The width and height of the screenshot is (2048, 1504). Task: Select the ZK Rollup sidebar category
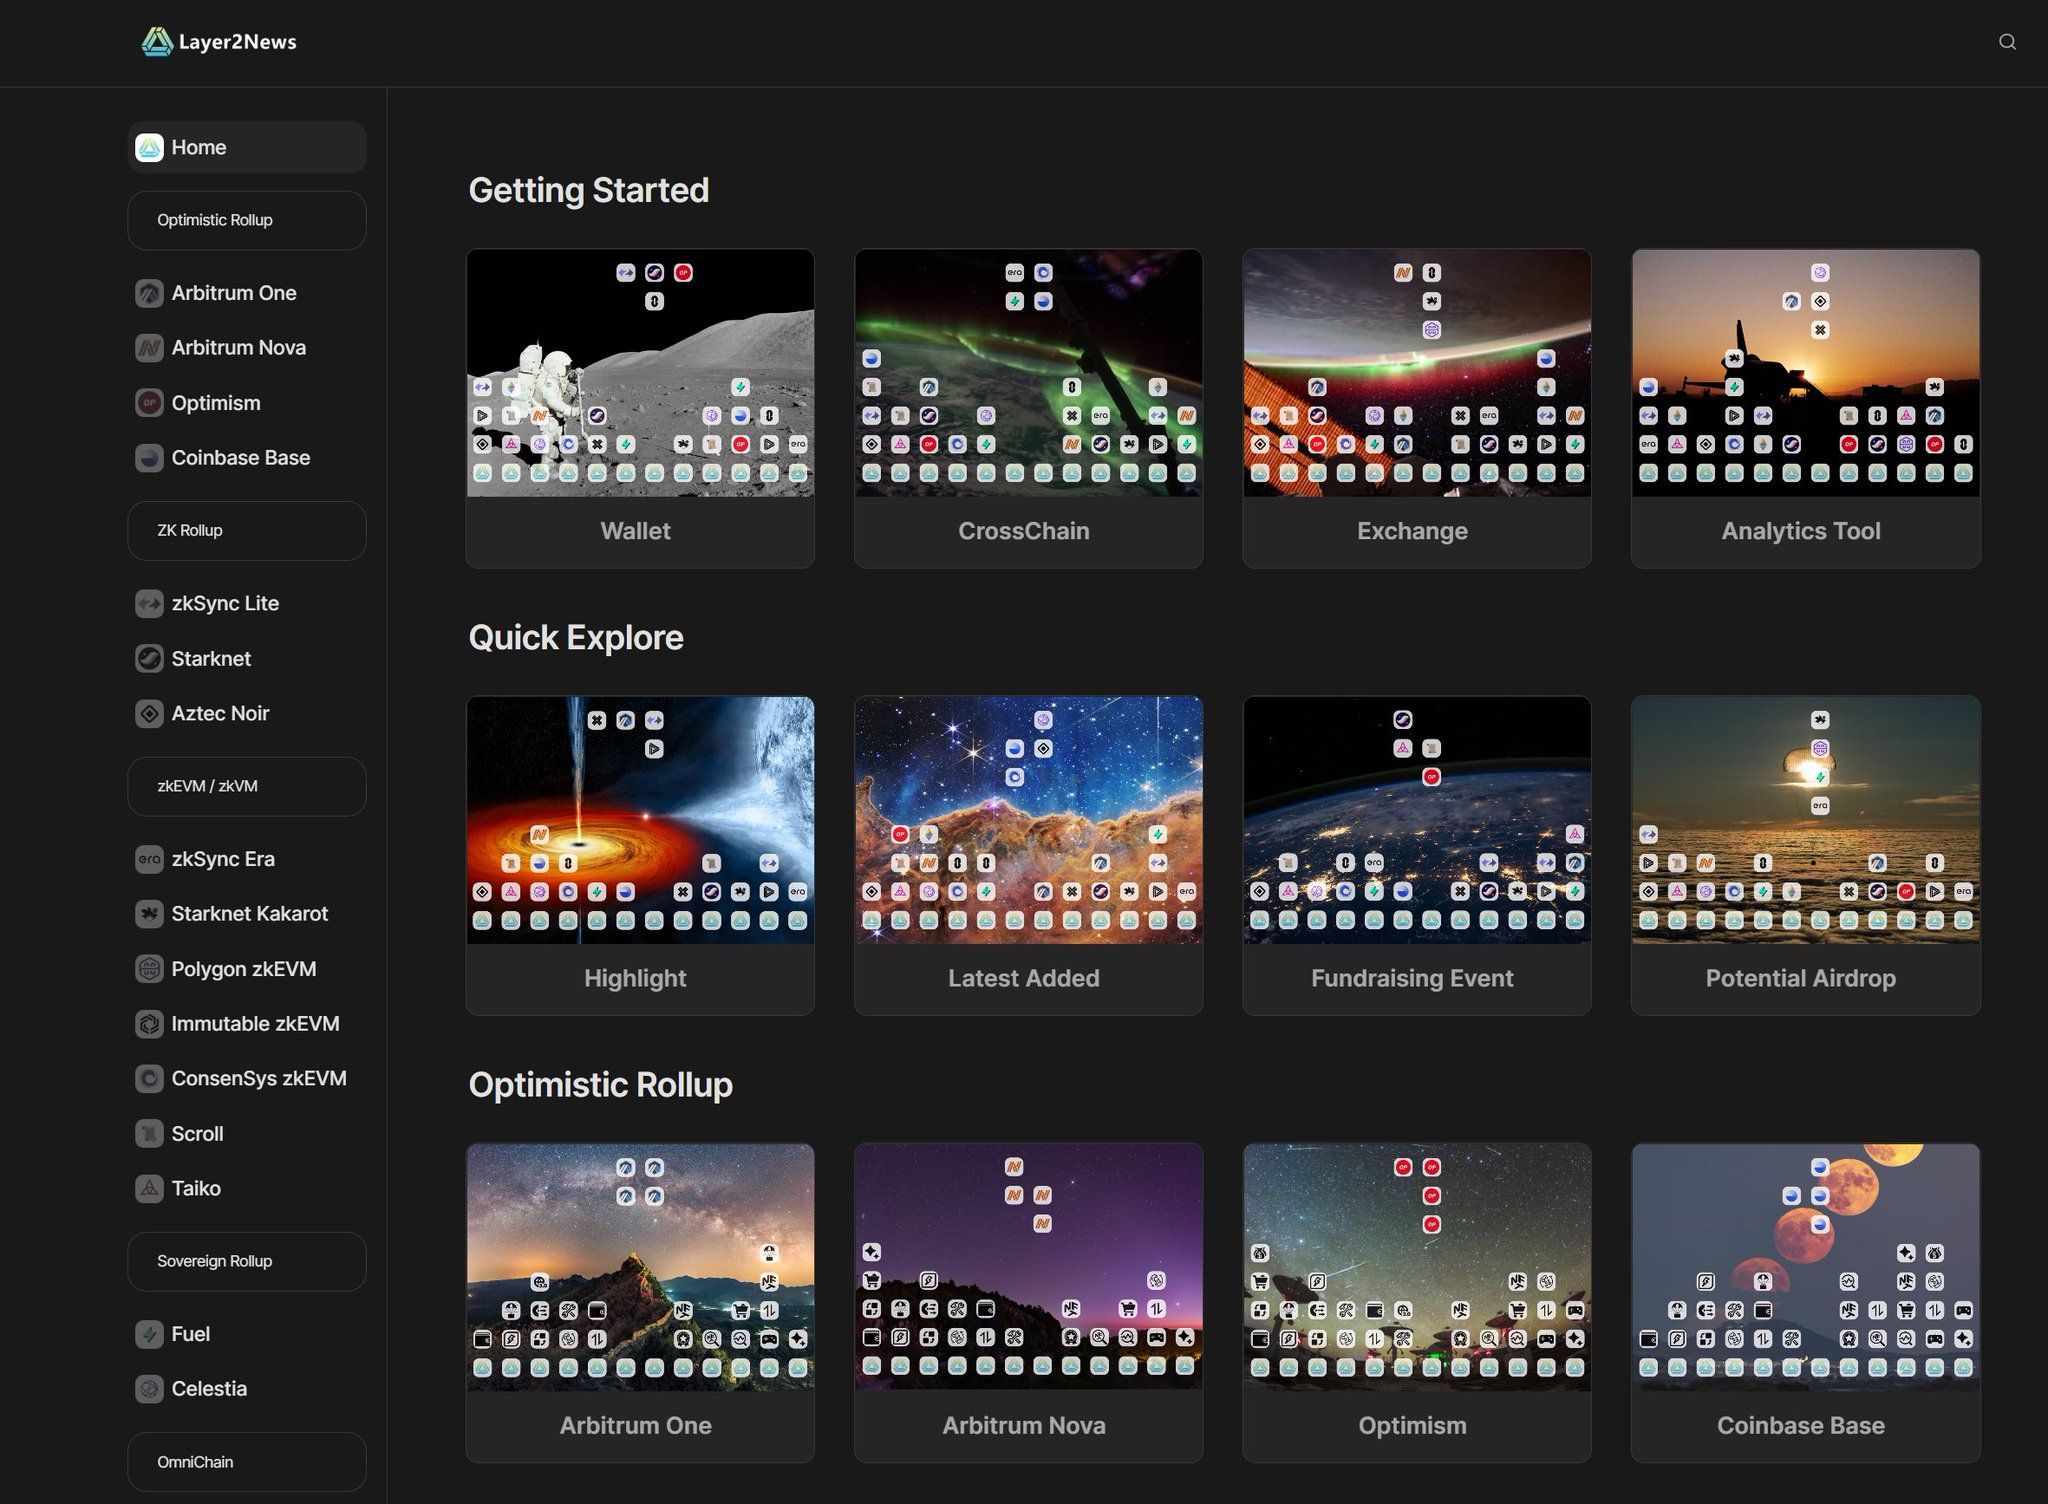pos(247,531)
